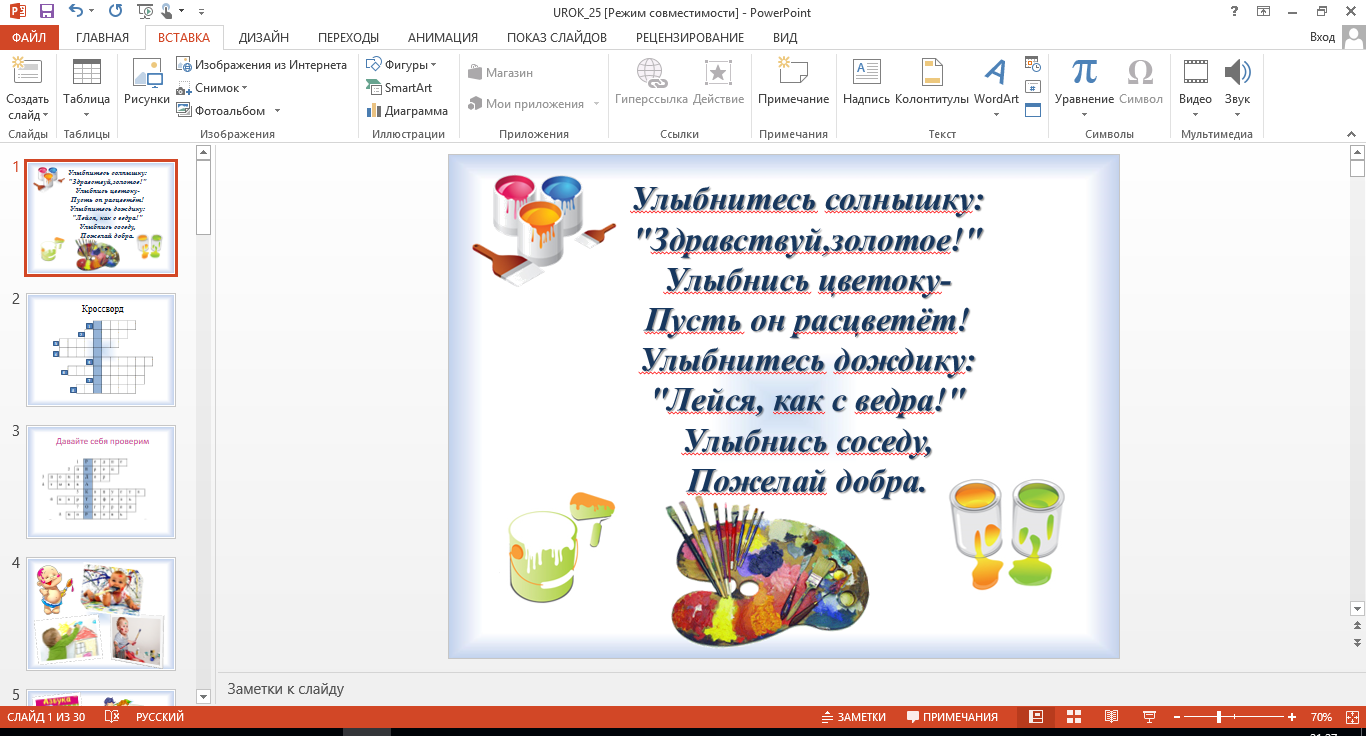
Task: Switch to ДИЗАЙН tab
Action: point(264,38)
